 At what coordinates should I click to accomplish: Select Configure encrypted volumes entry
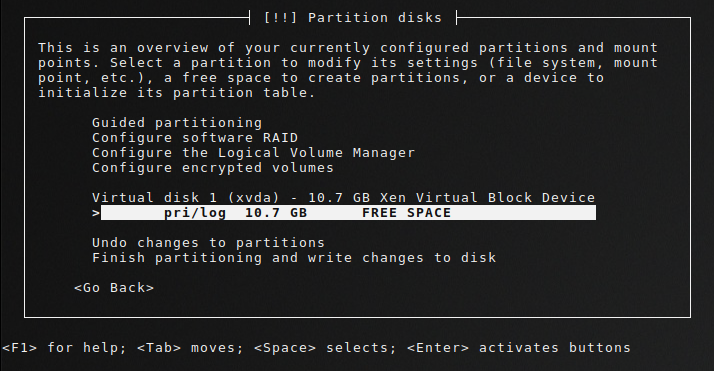tap(213, 168)
